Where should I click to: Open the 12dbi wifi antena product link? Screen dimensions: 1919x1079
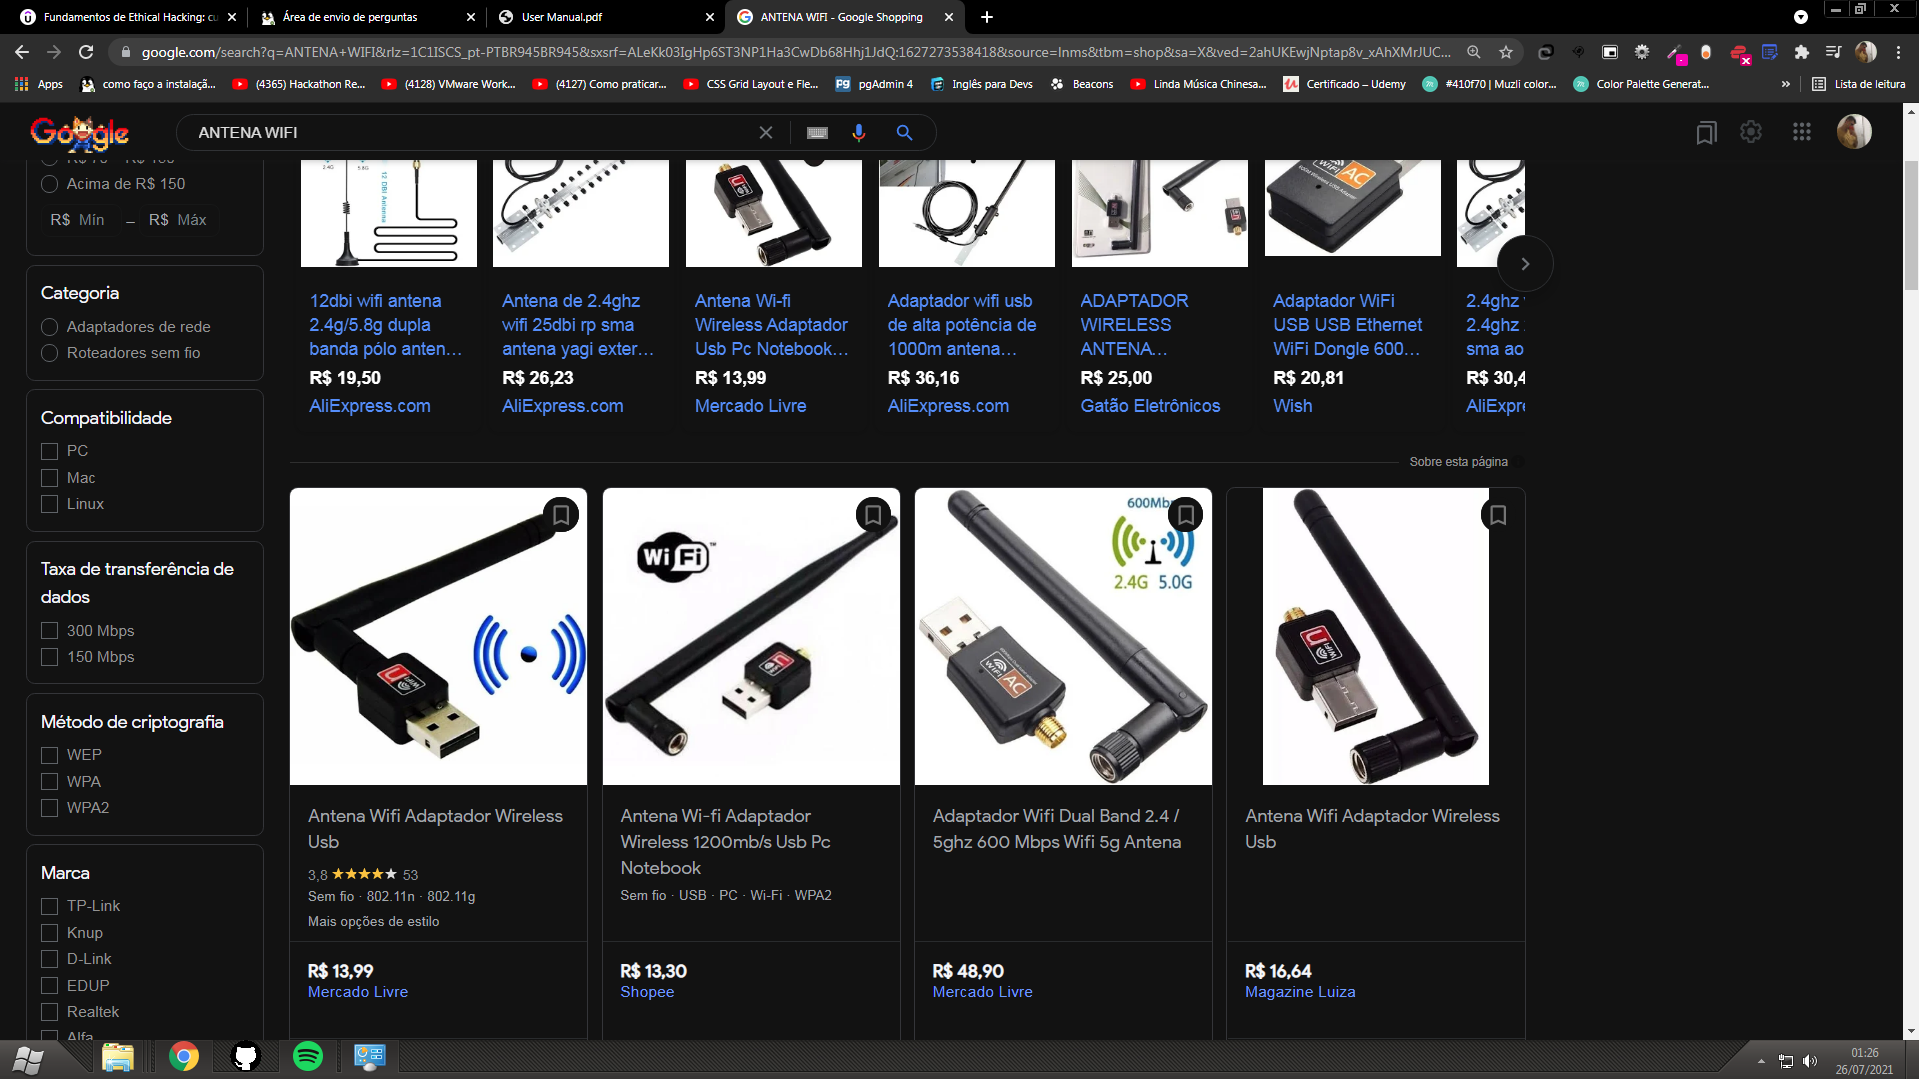tap(386, 325)
